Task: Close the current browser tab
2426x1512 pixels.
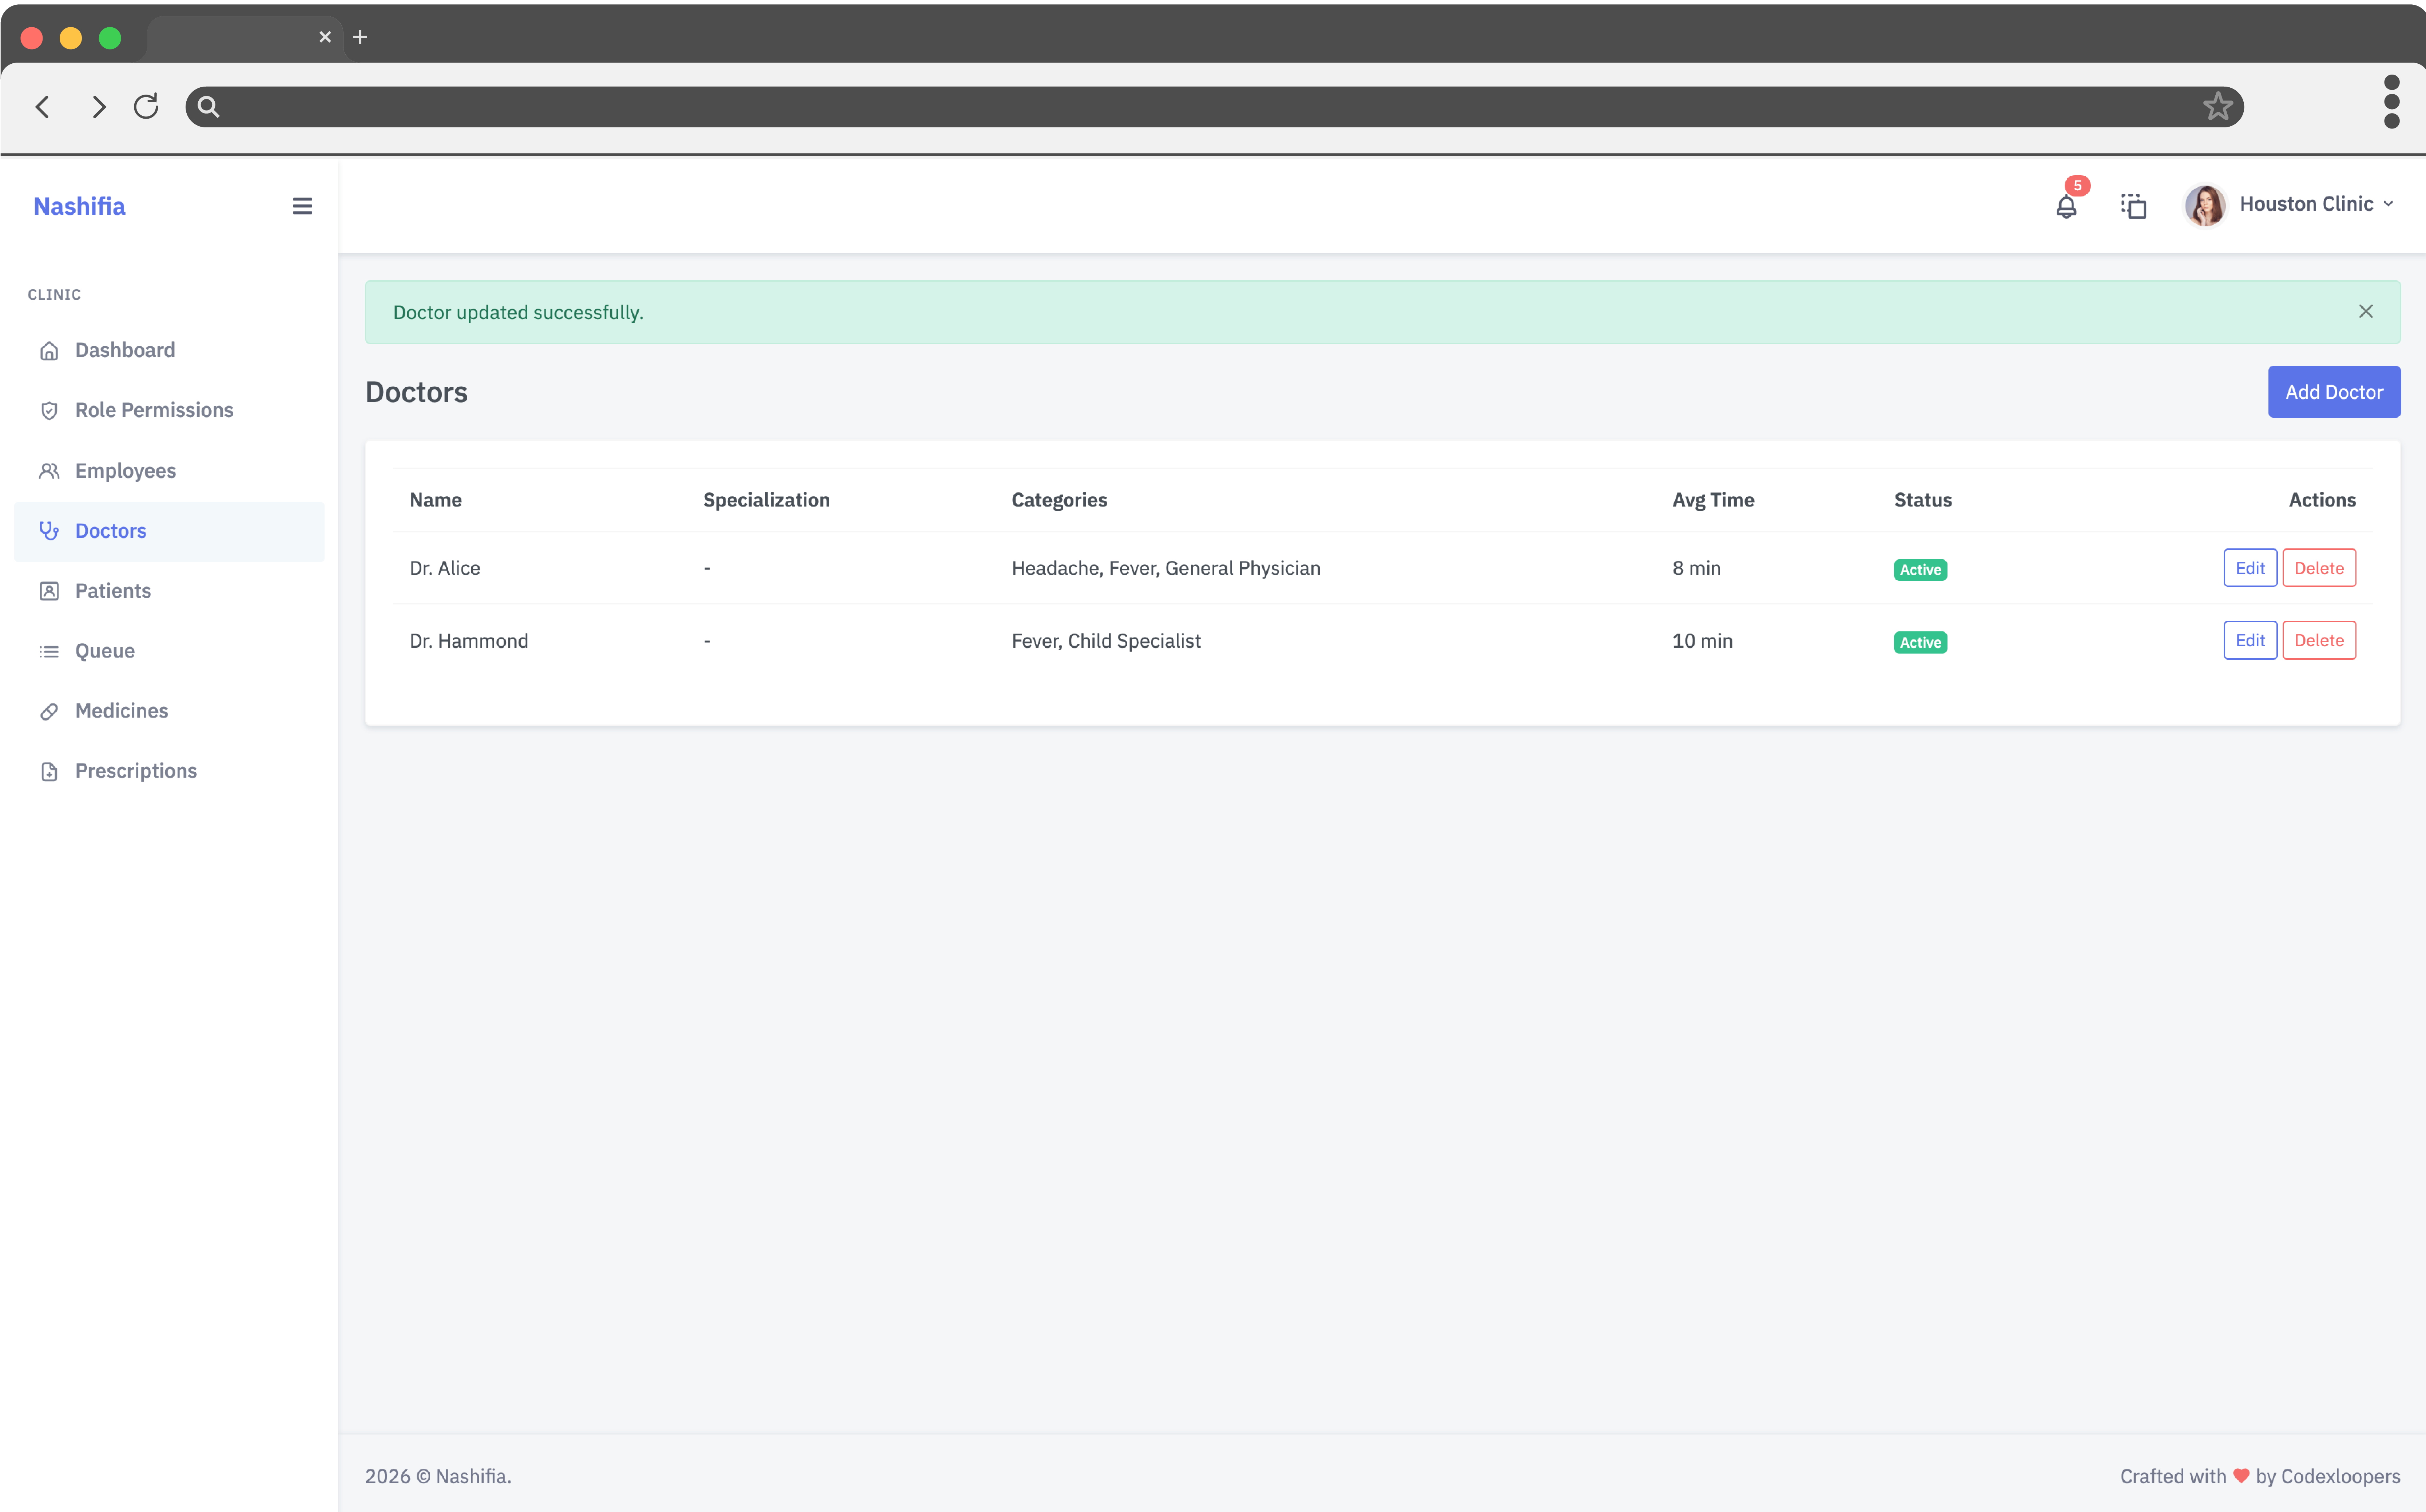Action: 325,37
